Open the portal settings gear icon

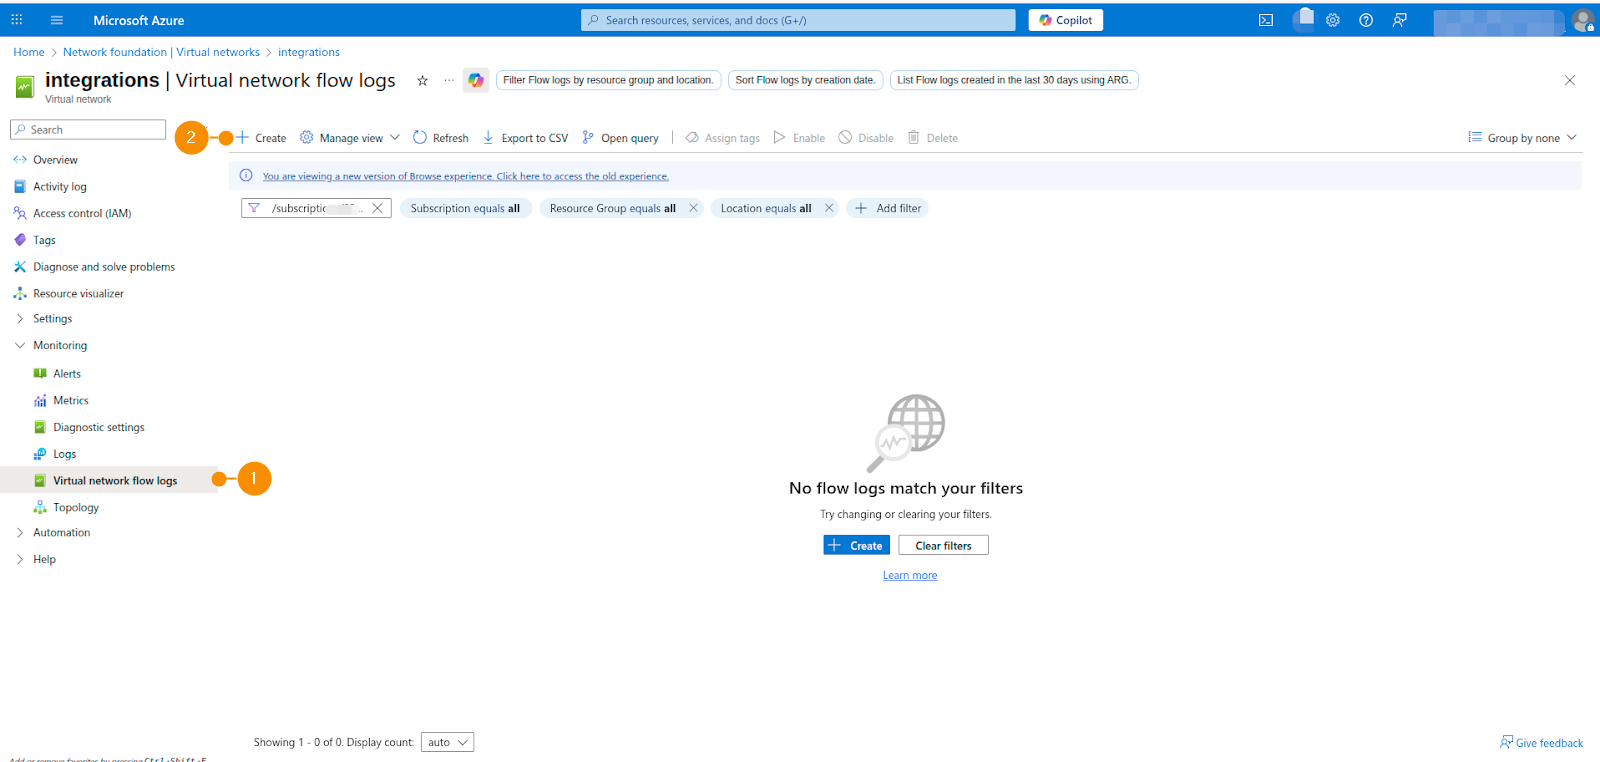[x=1333, y=20]
